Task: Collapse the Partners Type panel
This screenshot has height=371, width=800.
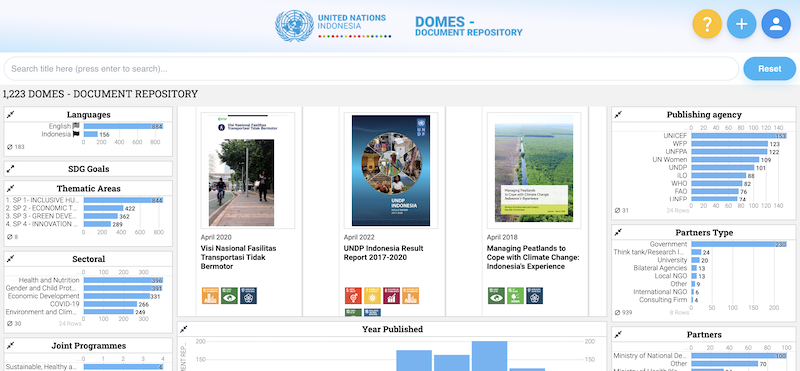Action: [618, 232]
